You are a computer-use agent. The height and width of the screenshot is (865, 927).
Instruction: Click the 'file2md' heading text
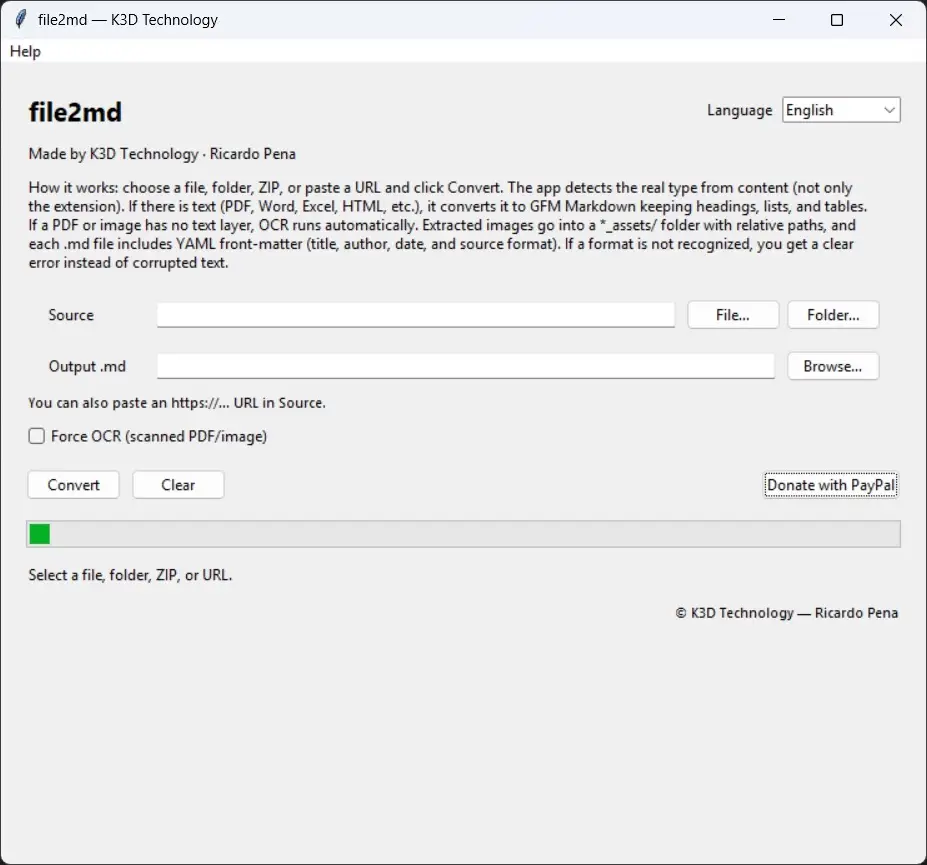[x=75, y=112]
